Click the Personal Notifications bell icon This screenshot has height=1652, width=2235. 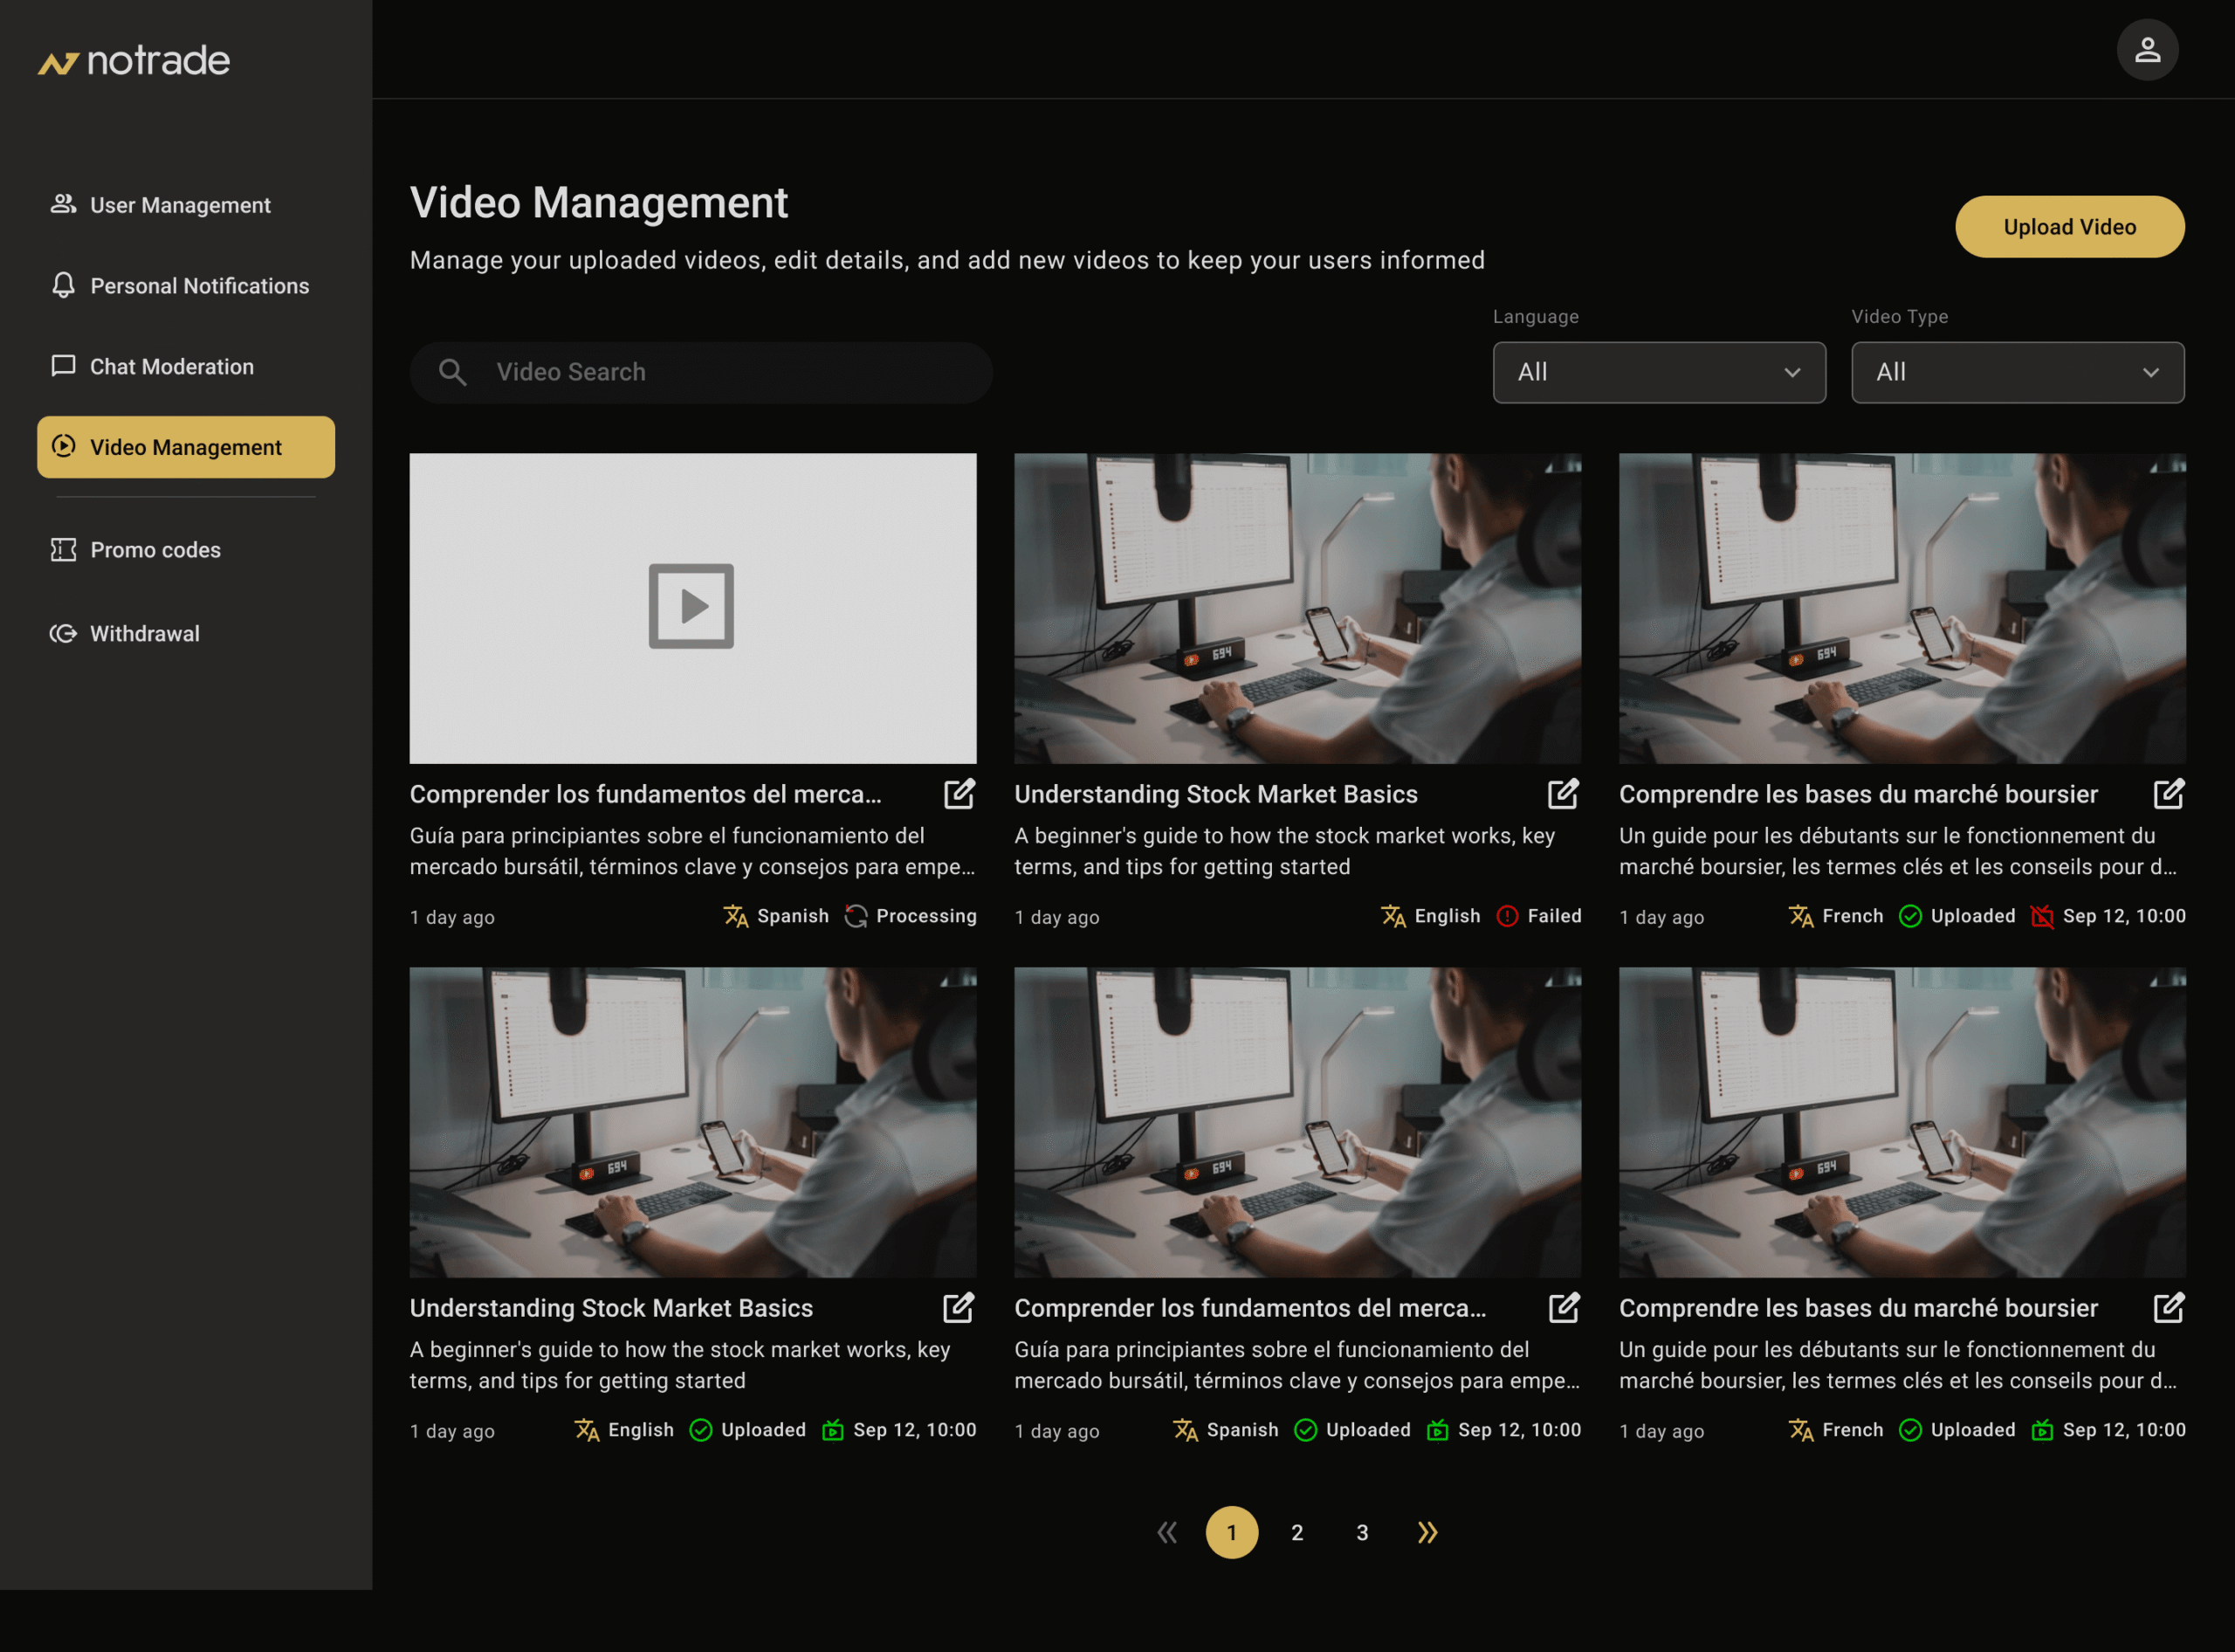tap(62, 286)
